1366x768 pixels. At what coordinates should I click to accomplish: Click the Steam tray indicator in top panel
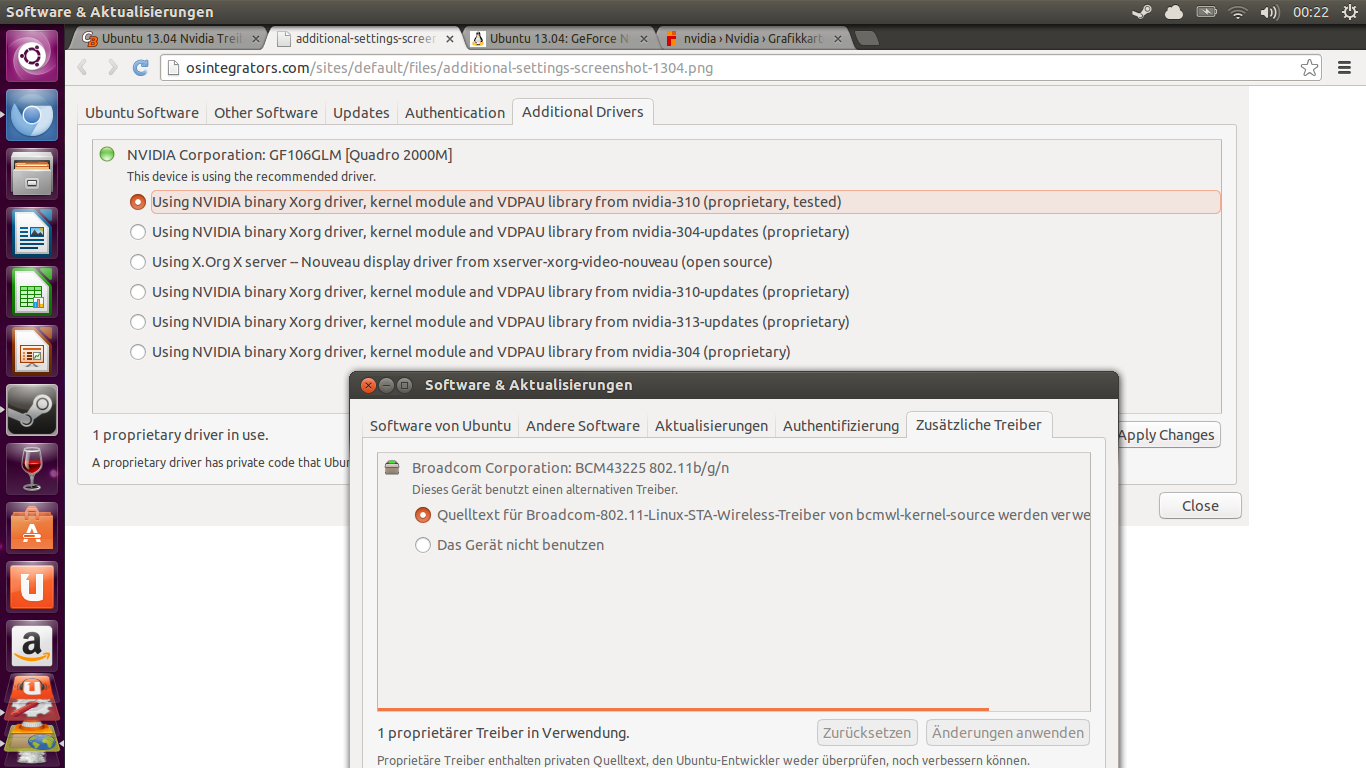(1141, 12)
